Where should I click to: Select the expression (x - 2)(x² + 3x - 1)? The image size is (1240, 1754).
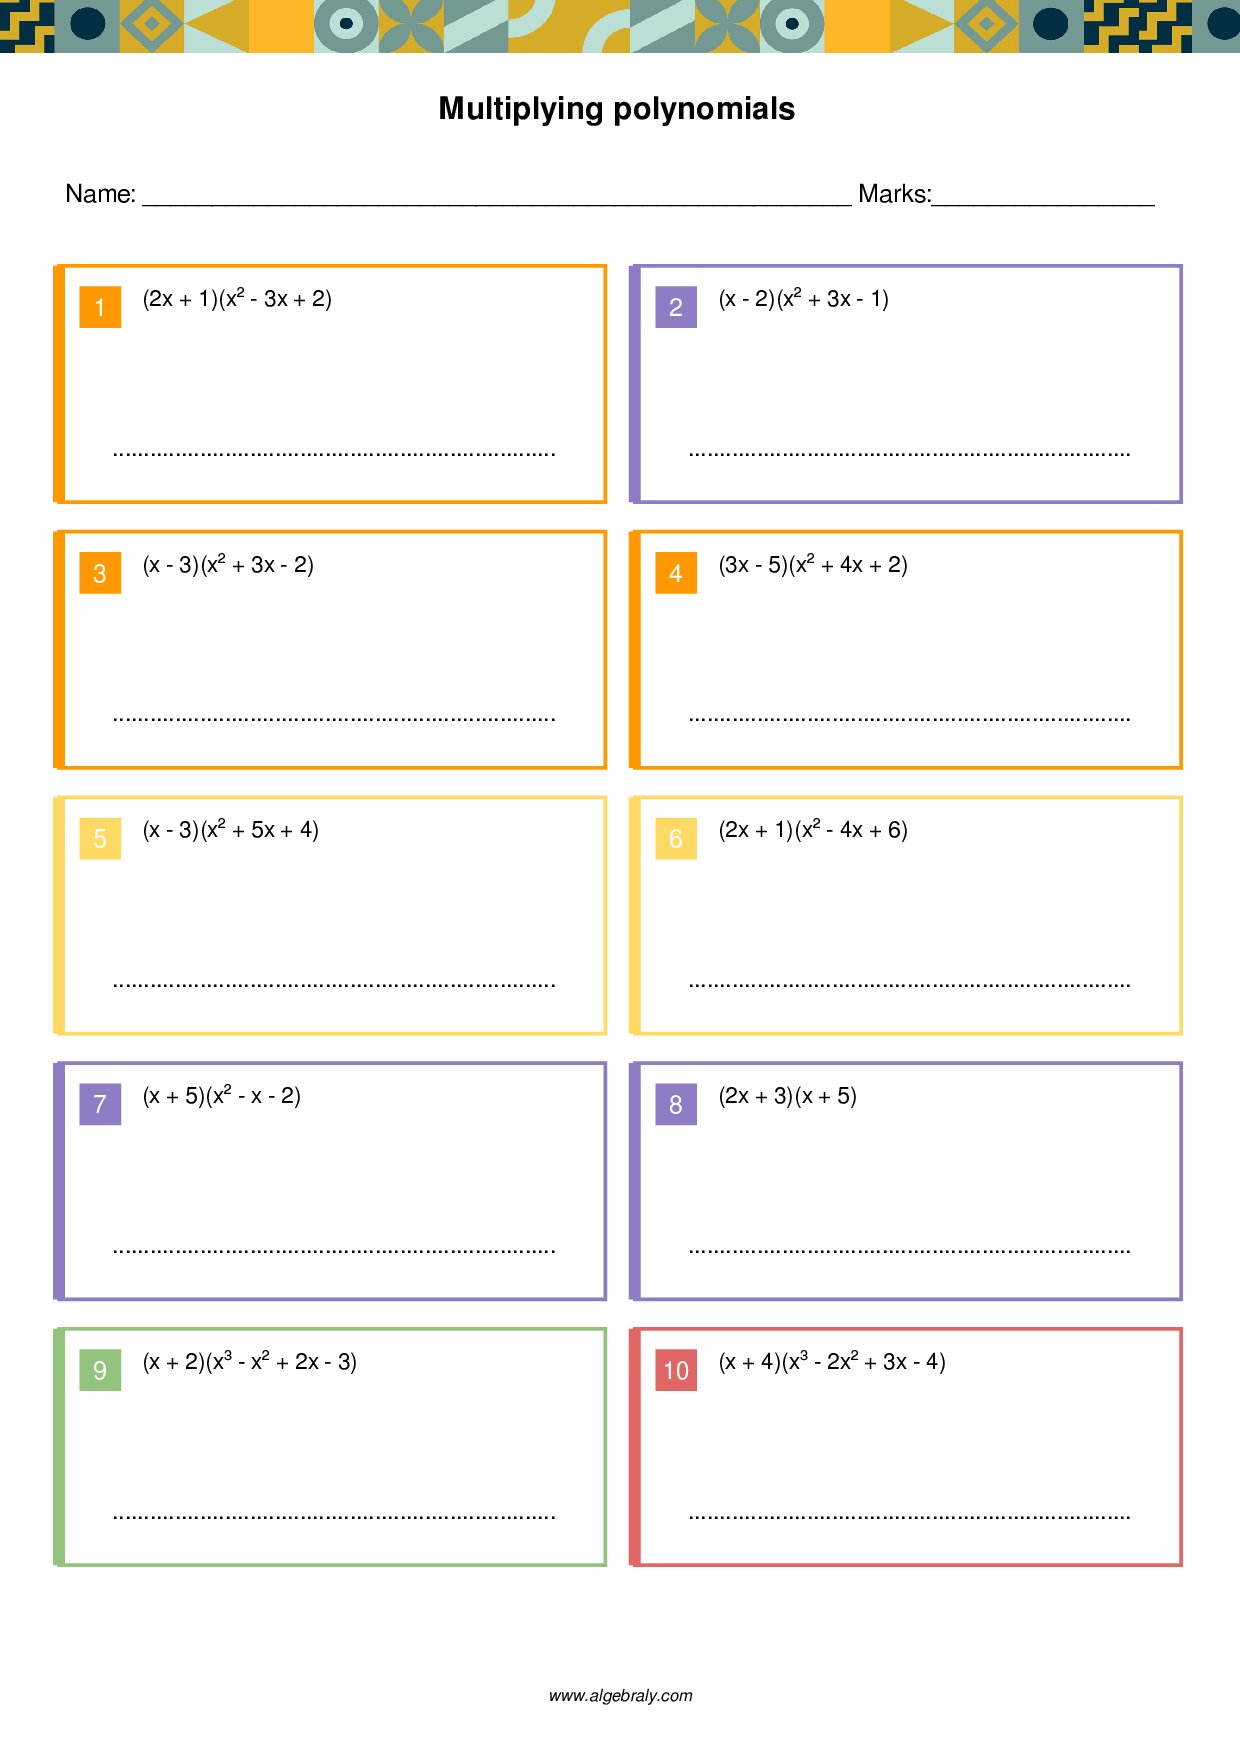click(x=803, y=299)
